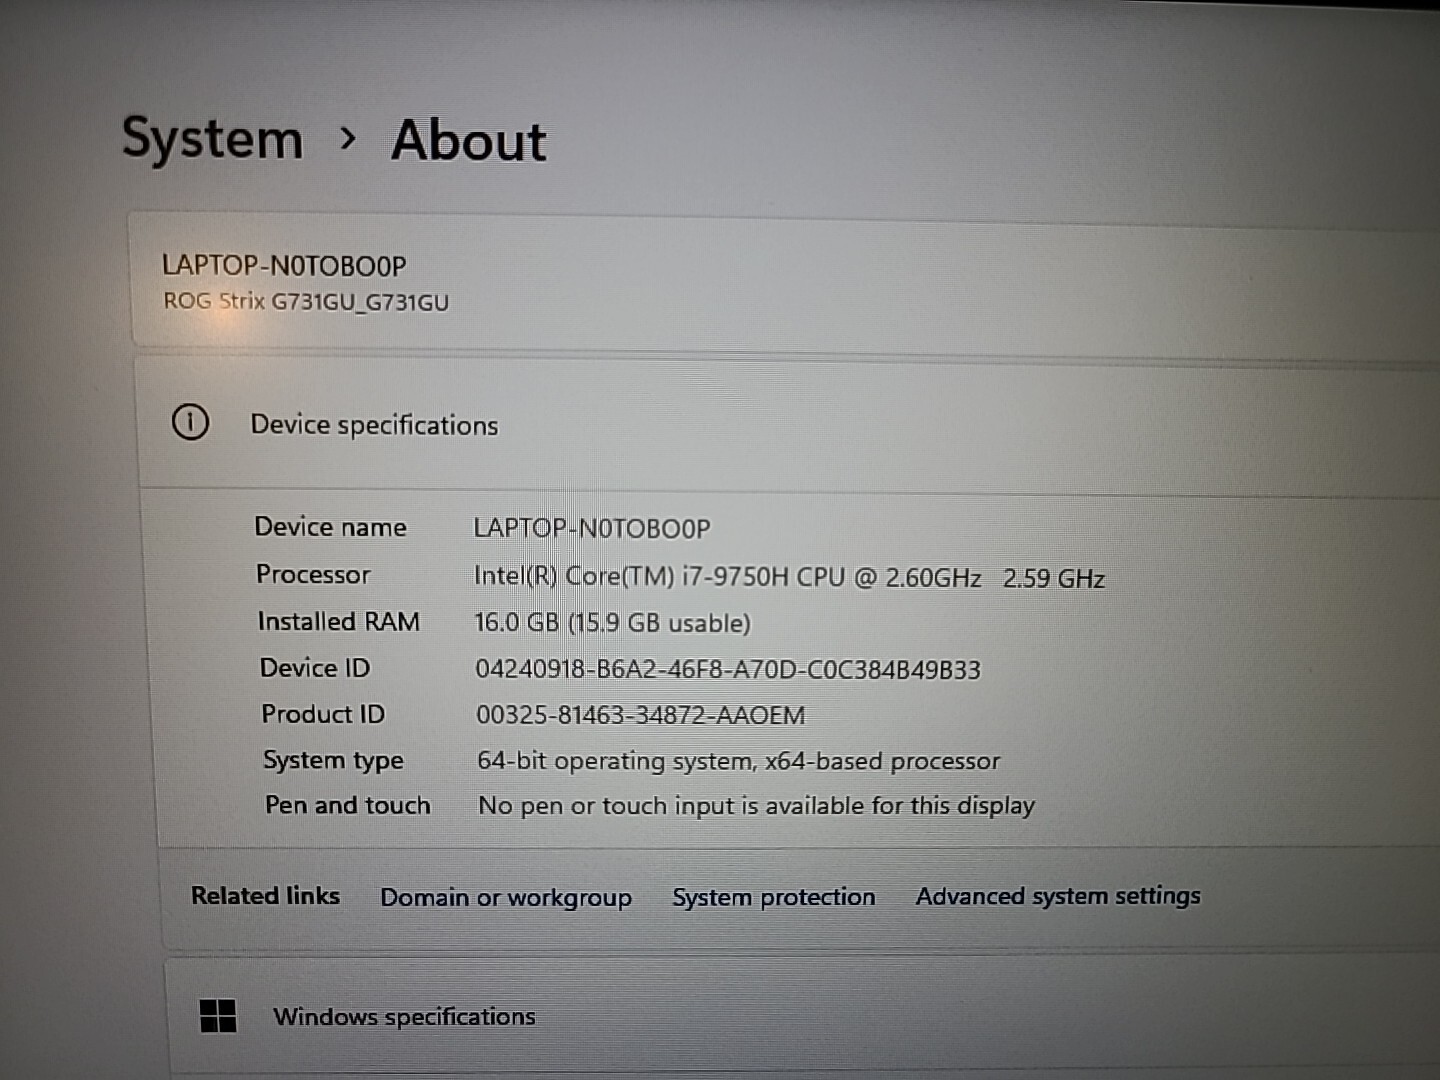Open Domain or workgroup link
Viewport: 1440px width, 1080px height.
click(x=506, y=897)
